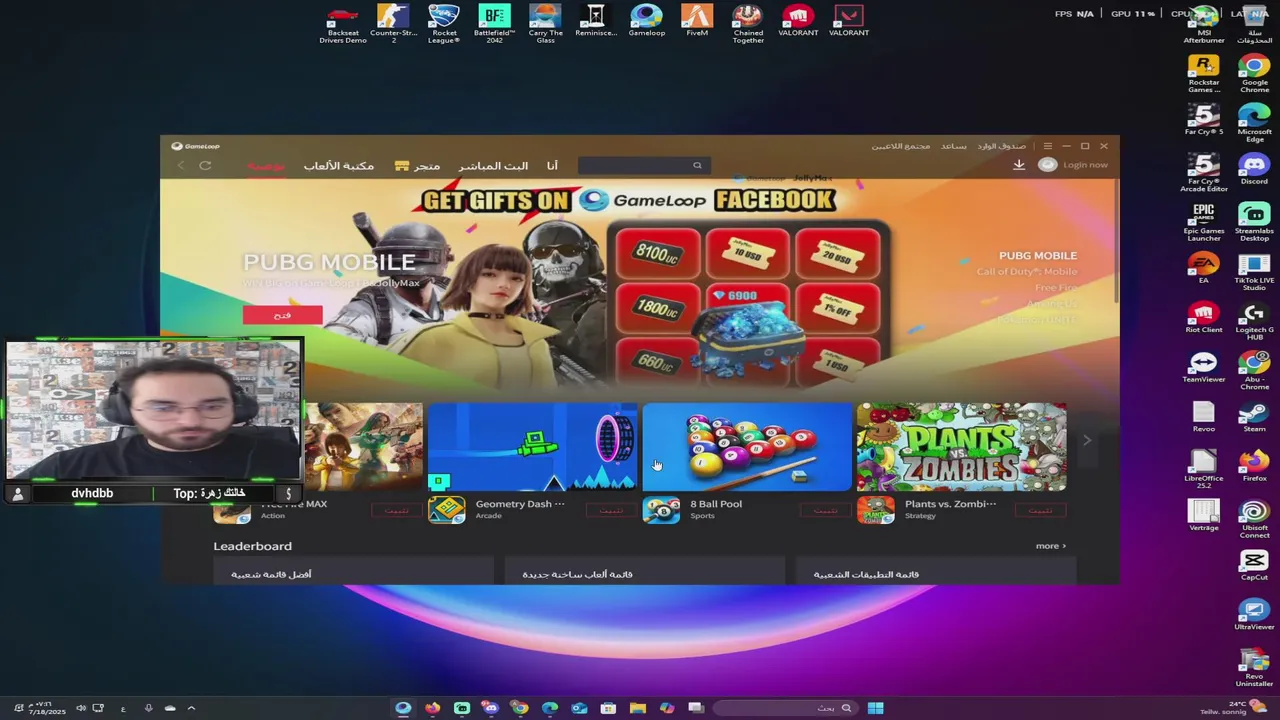Launch TeamViewer from the desktop
The height and width of the screenshot is (720, 1280).
1204,367
